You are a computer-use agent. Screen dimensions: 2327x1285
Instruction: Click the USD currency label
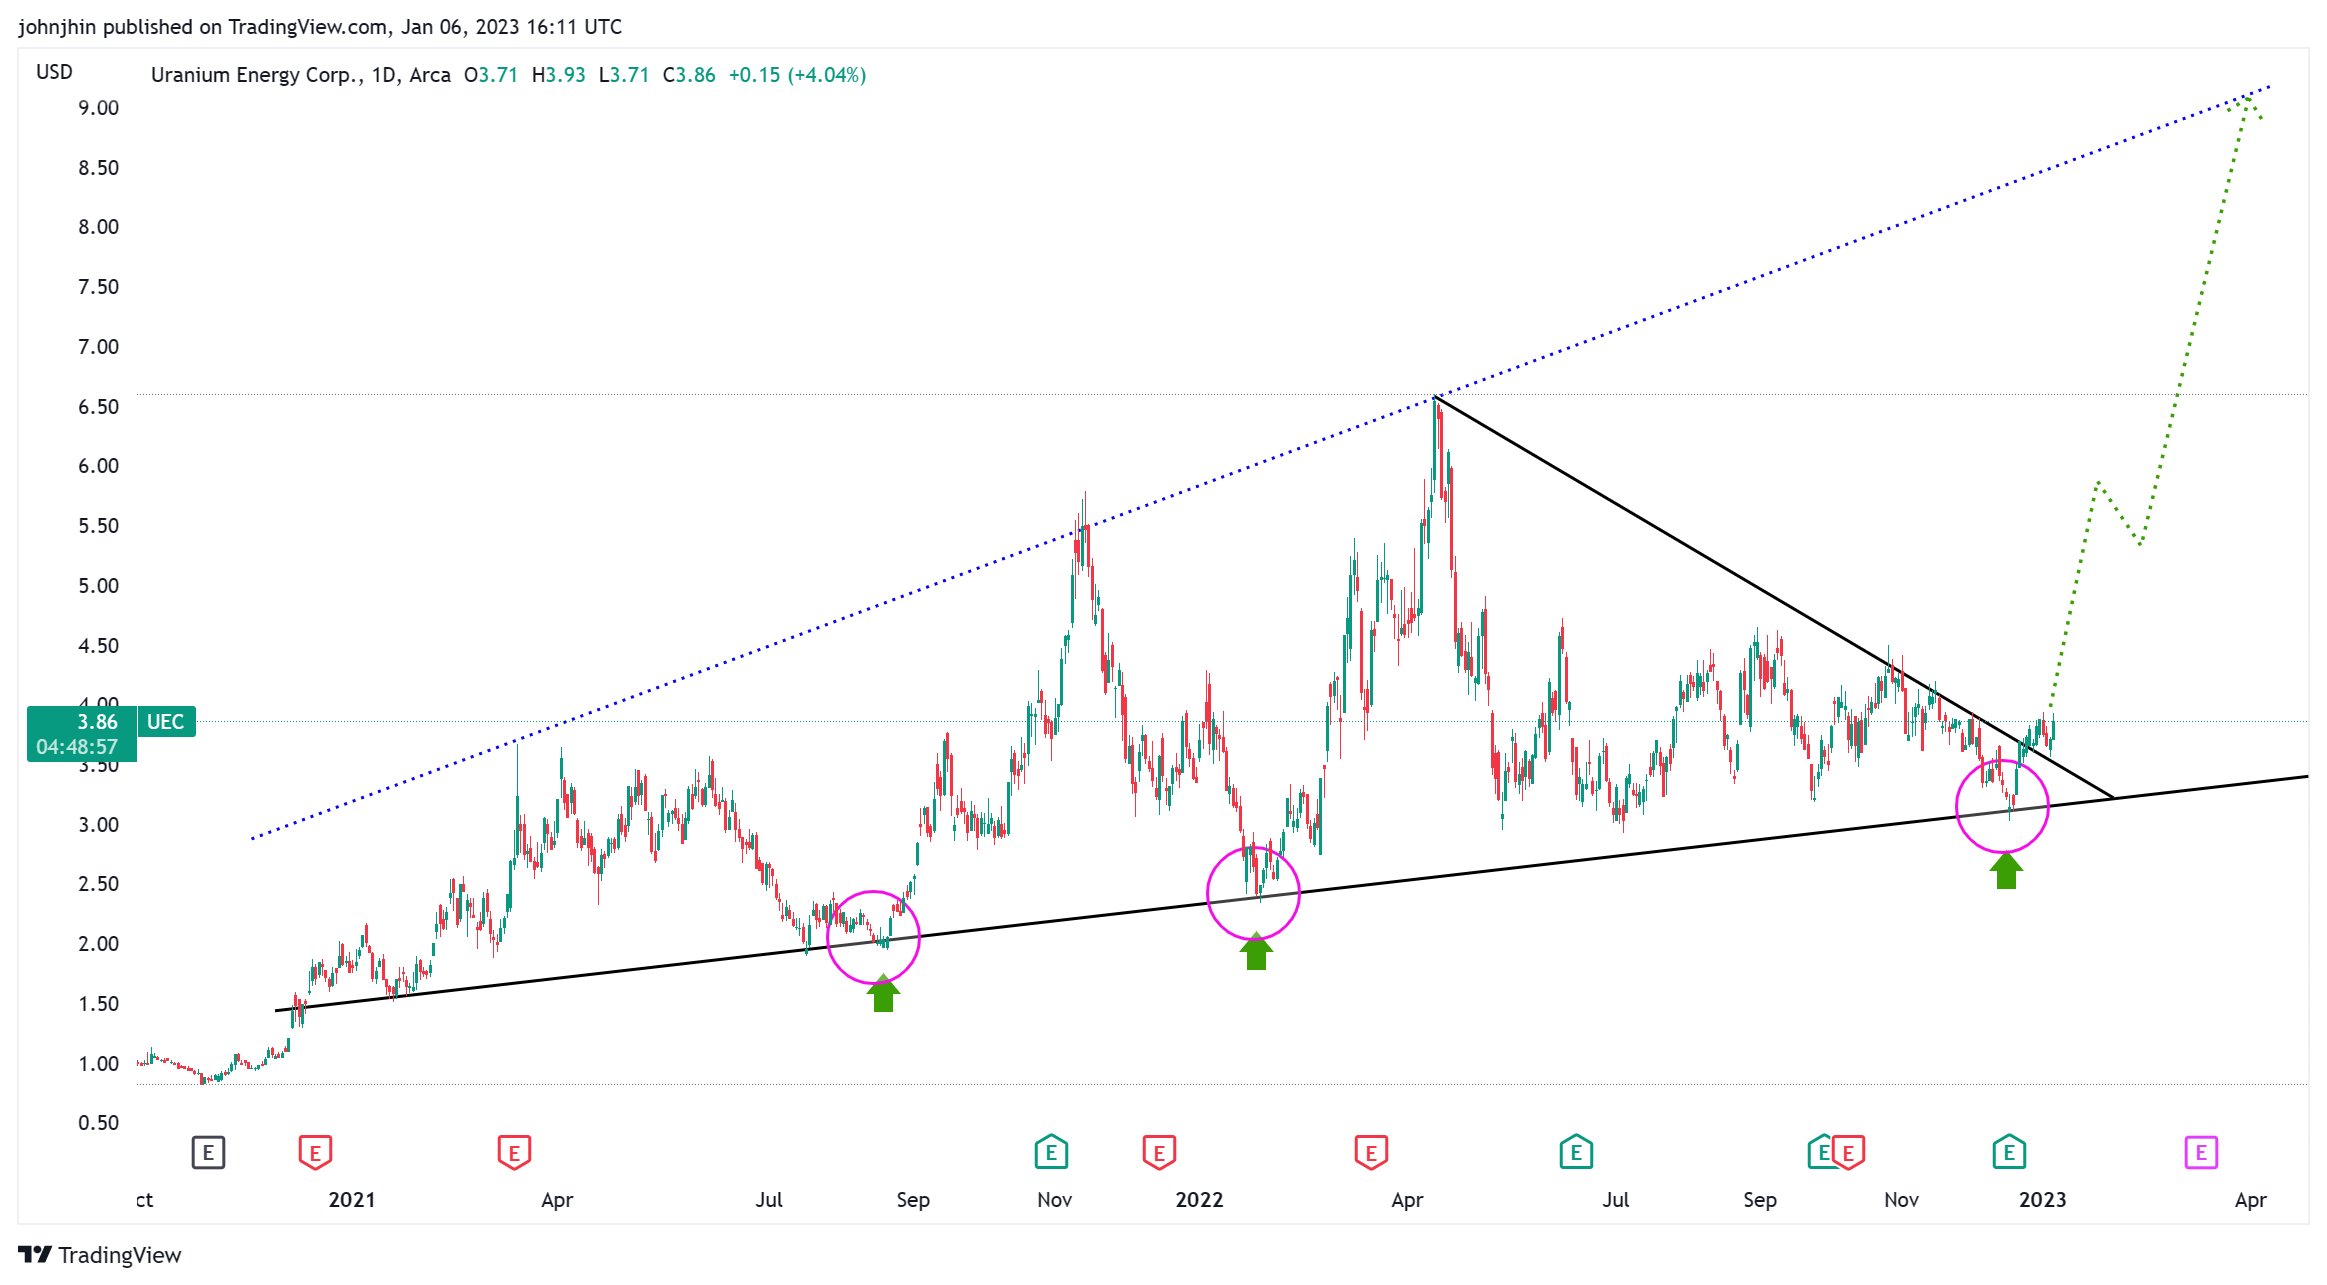[54, 72]
